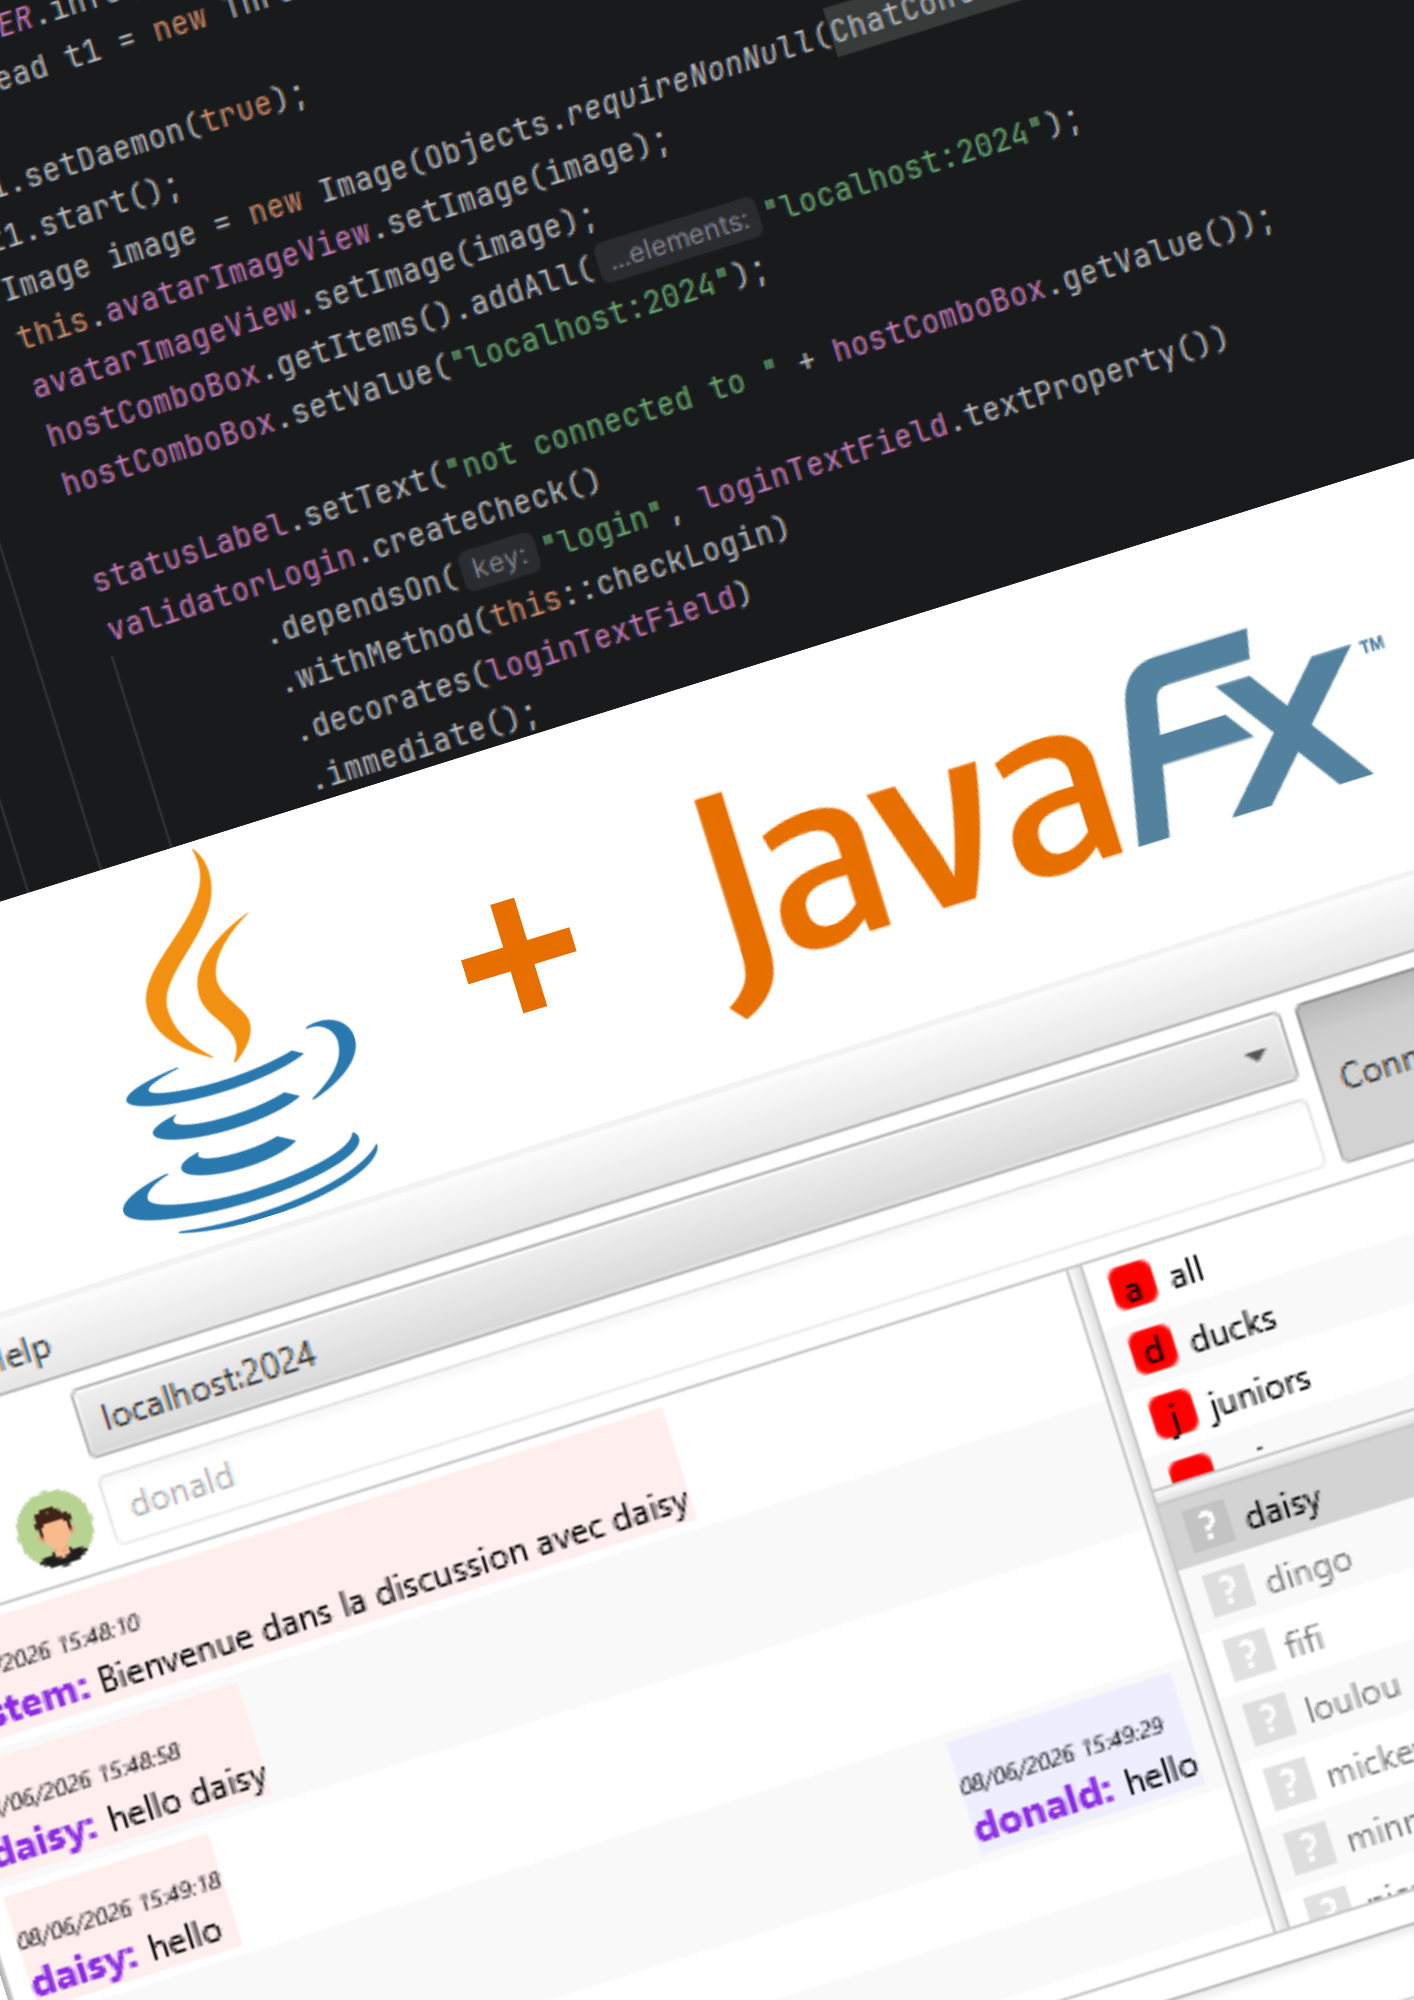Select the red 'd' ducks group icon
Image resolution: width=1414 pixels, height=2000 pixels.
click(x=1154, y=1350)
